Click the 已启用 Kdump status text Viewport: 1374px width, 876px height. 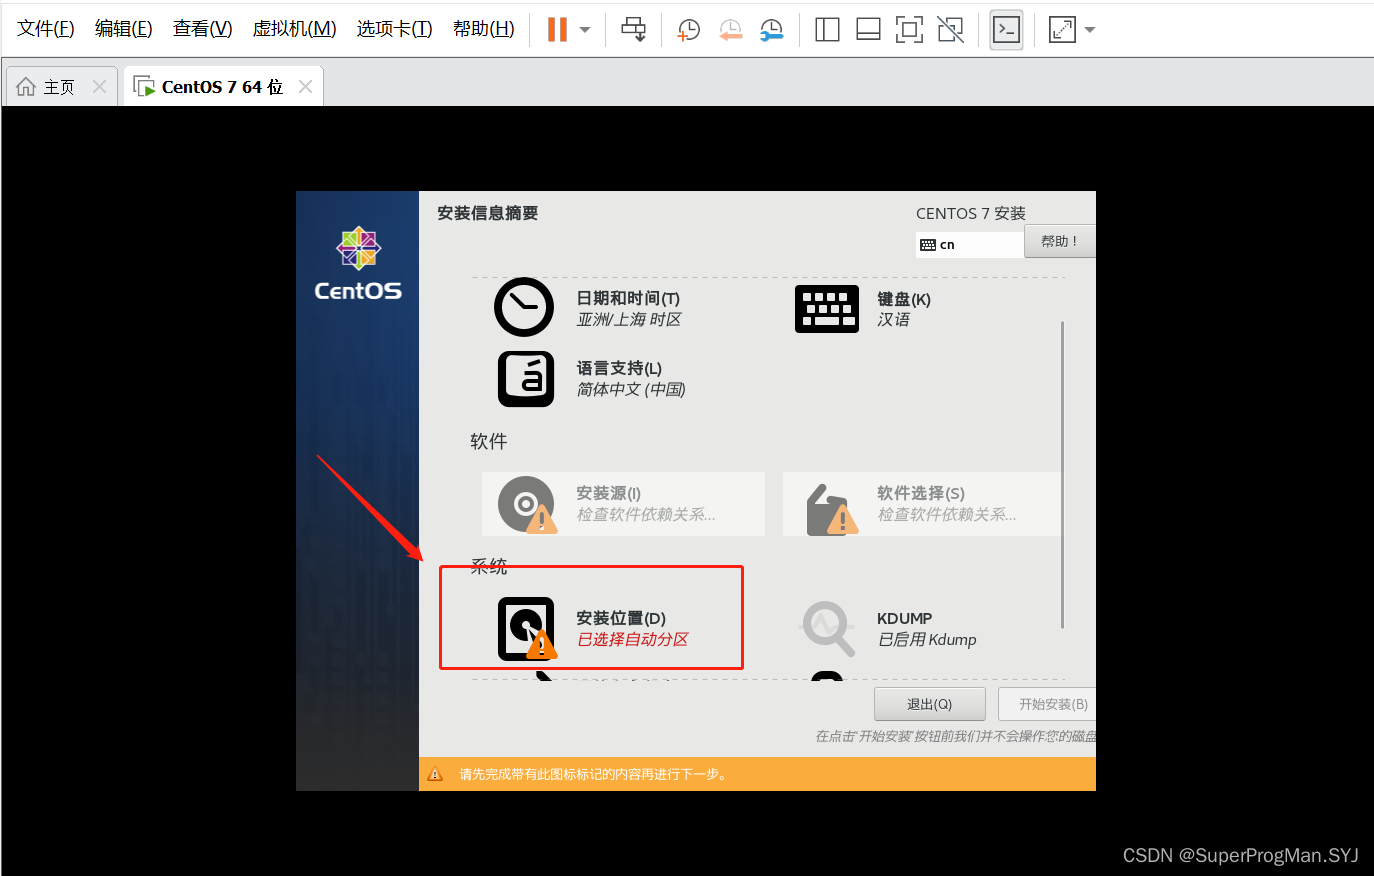[927, 639]
